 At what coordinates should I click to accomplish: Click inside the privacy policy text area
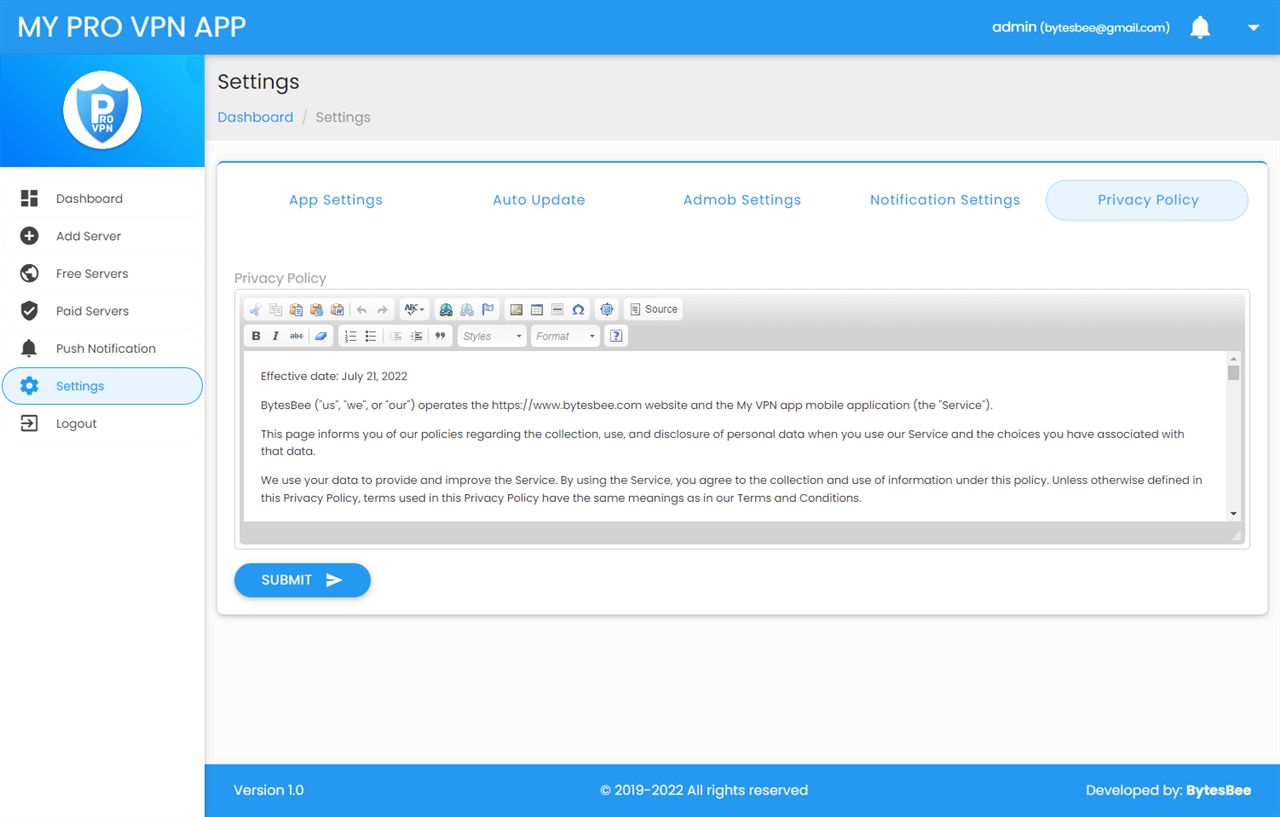pos(735,436)
